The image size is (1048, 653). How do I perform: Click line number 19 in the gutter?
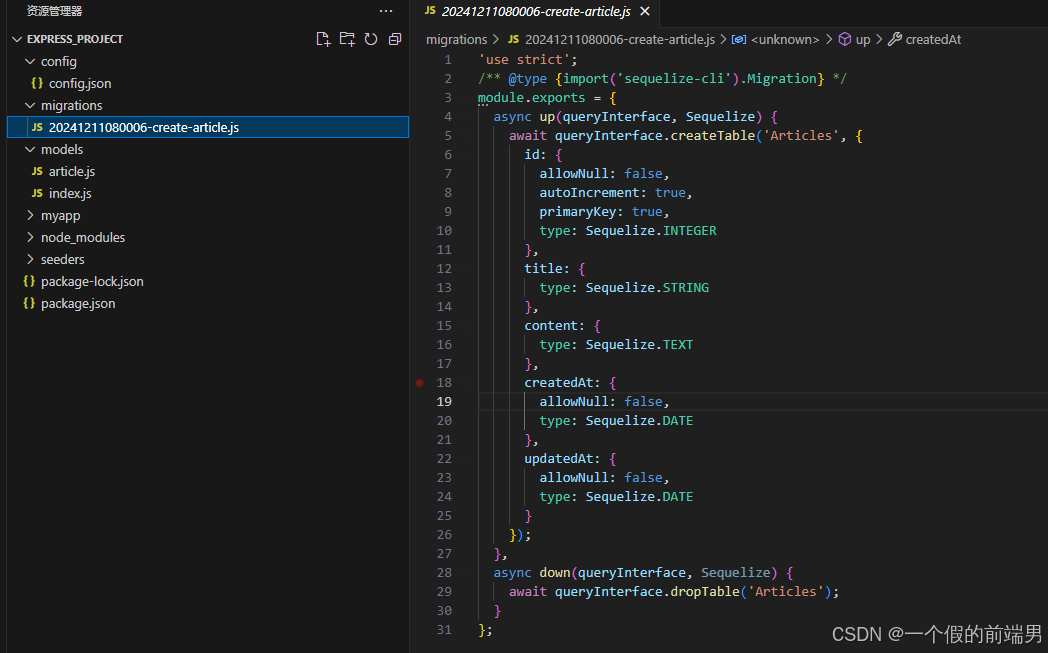coord(444,402)
